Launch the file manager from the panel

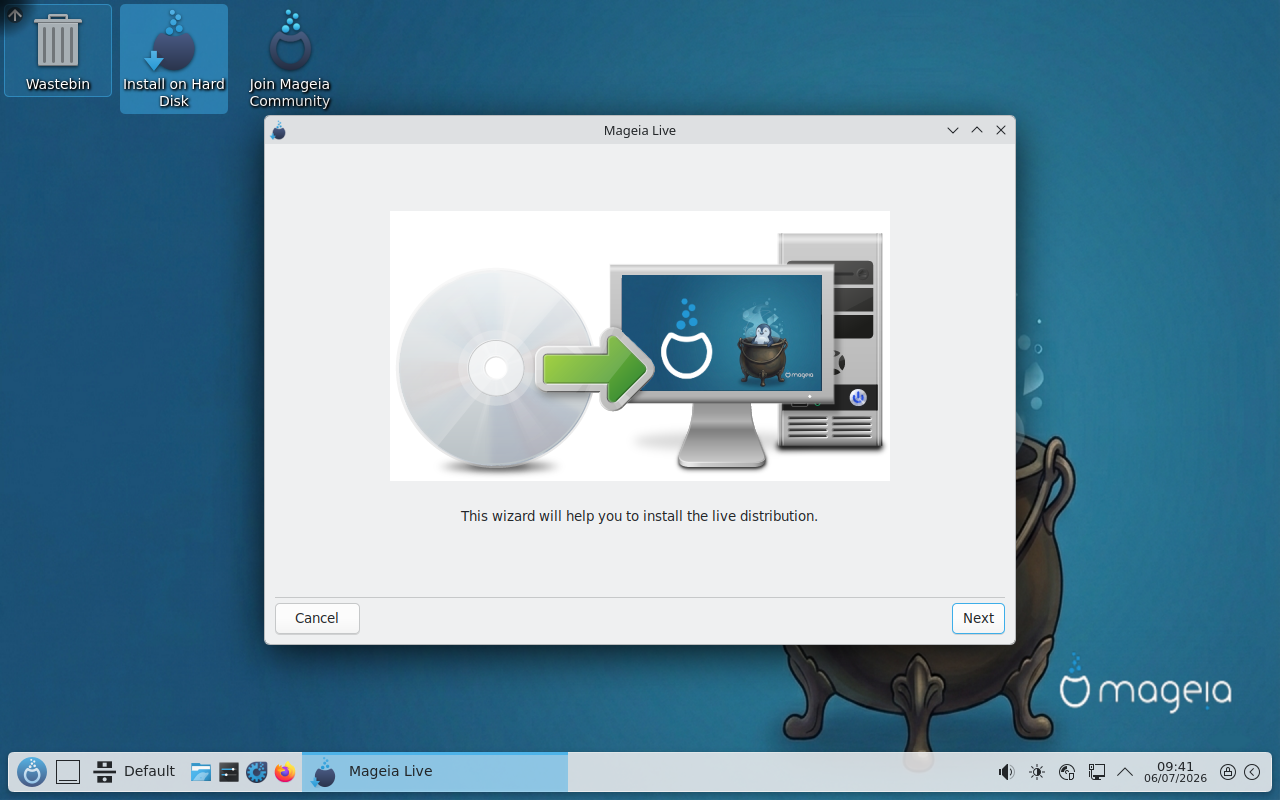[x=201, y=772]
